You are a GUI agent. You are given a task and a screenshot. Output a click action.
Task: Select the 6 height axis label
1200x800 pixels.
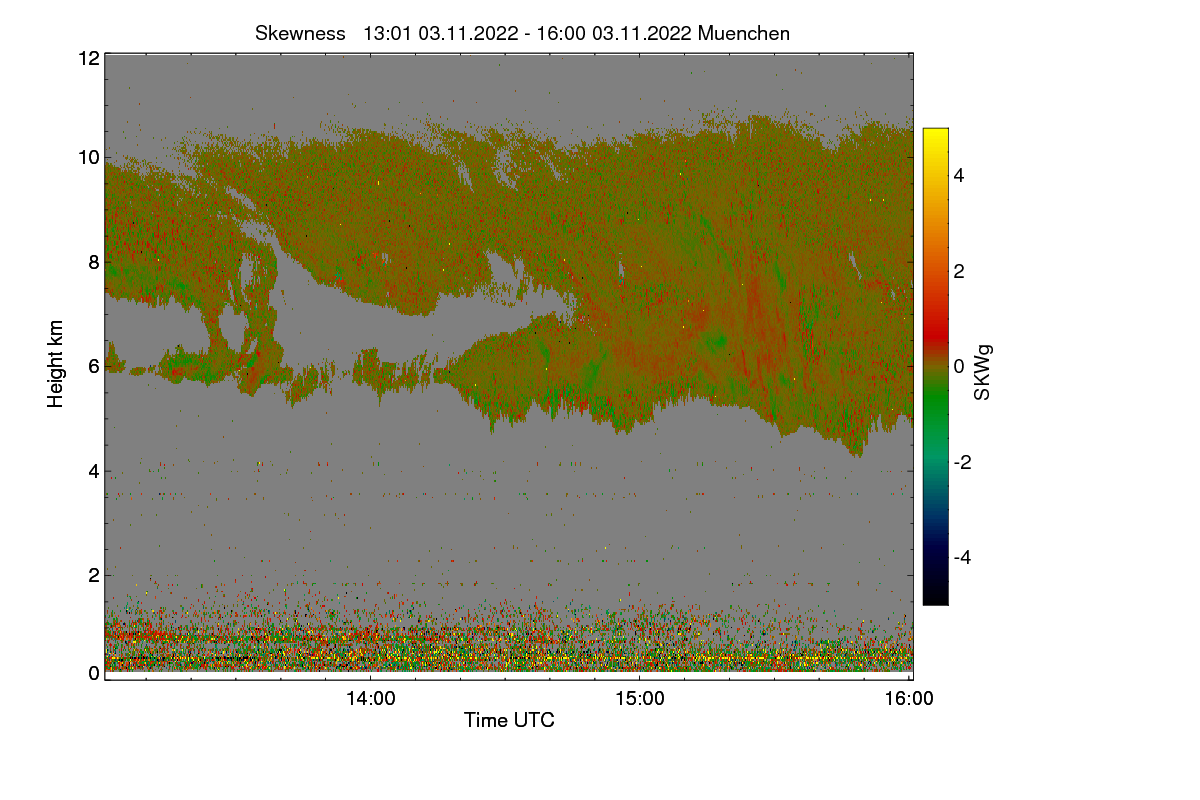point(93,366)
